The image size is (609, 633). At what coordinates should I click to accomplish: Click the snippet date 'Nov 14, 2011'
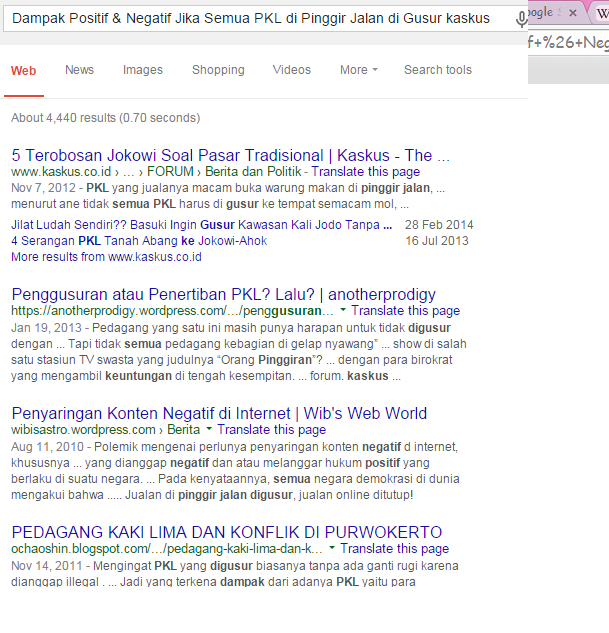coord(46,566)
